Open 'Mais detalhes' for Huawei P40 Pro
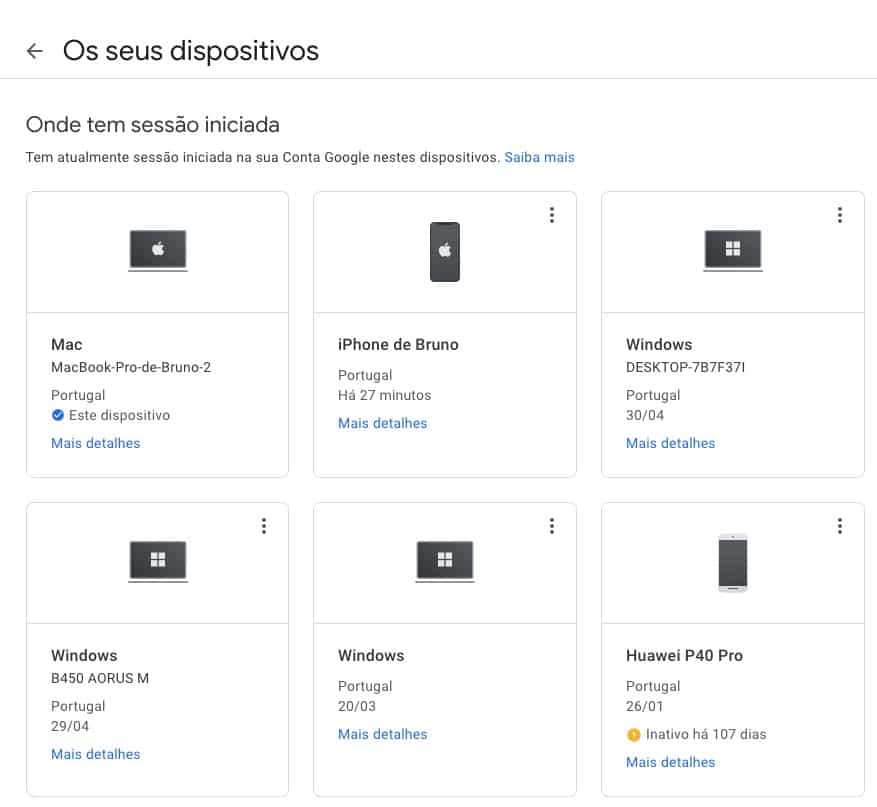Image resolution: width=877 pixels, height=807 pixels. (671, 762)
